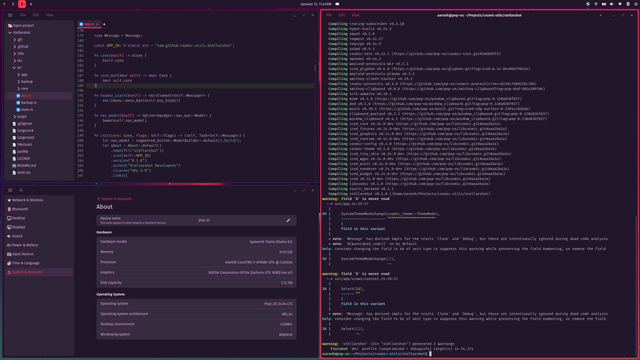Switch to workspace 1 in top panel
Screen dimensions: 640x360
(x=4, y=4)
